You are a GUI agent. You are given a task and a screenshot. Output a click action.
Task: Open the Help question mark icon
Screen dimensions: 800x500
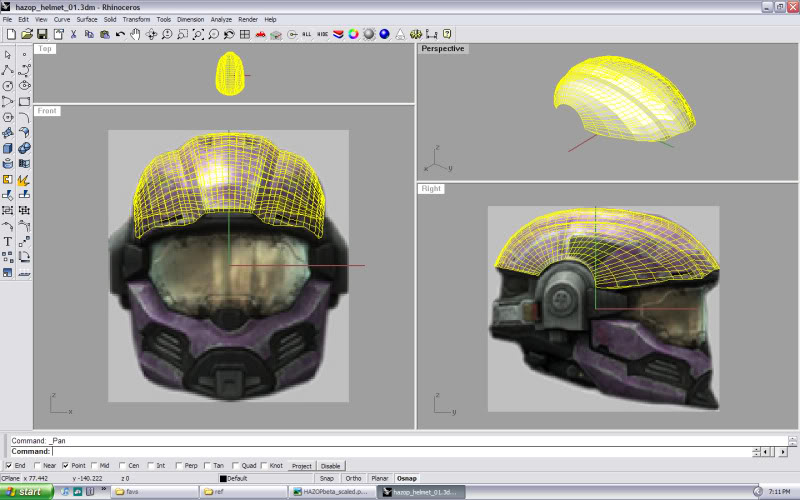[x=447, y=34]
